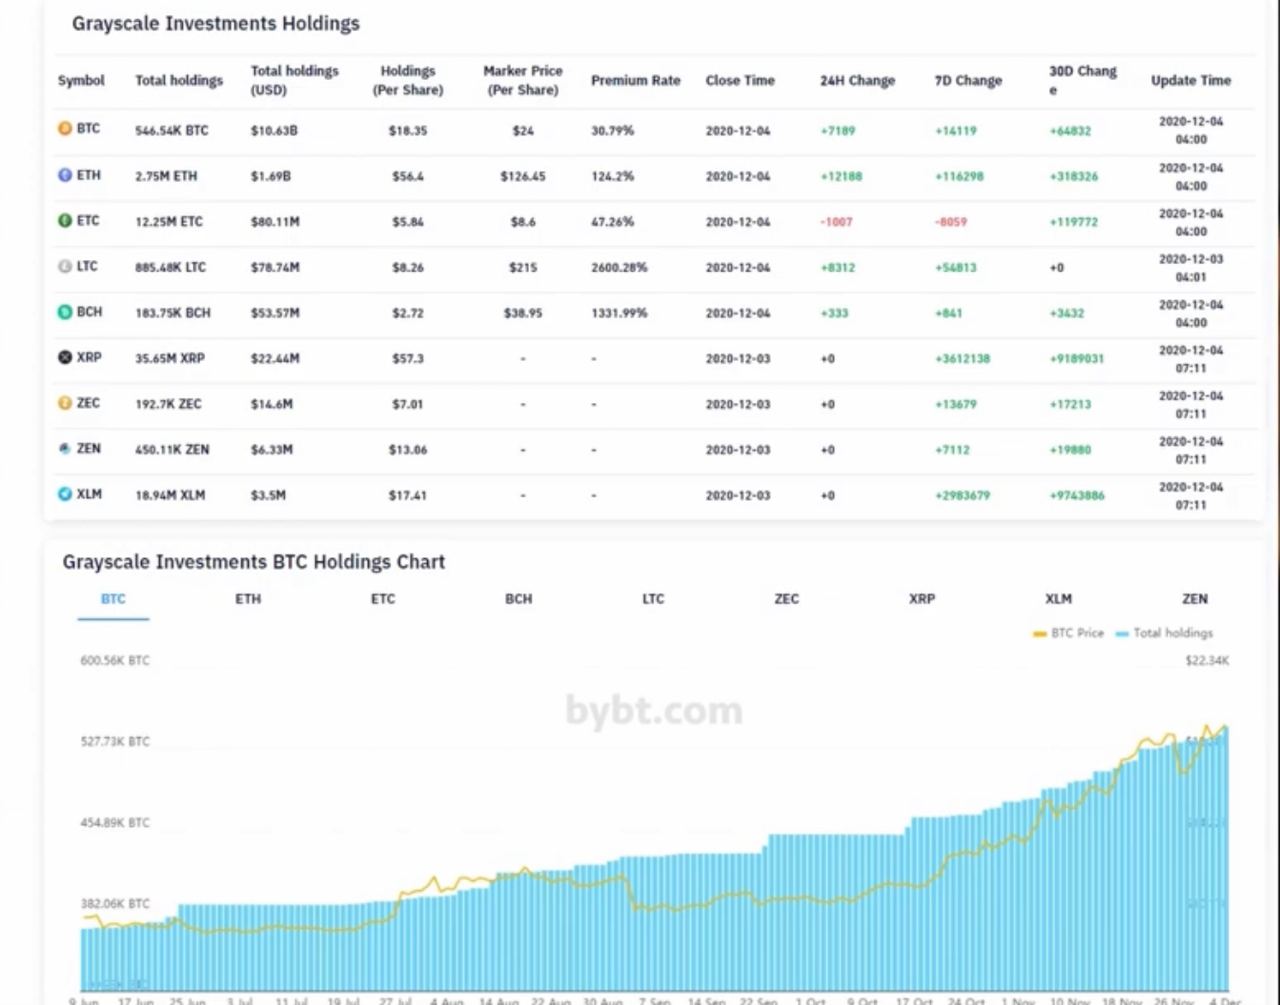Select the BTC chart tab

[113, 599]
